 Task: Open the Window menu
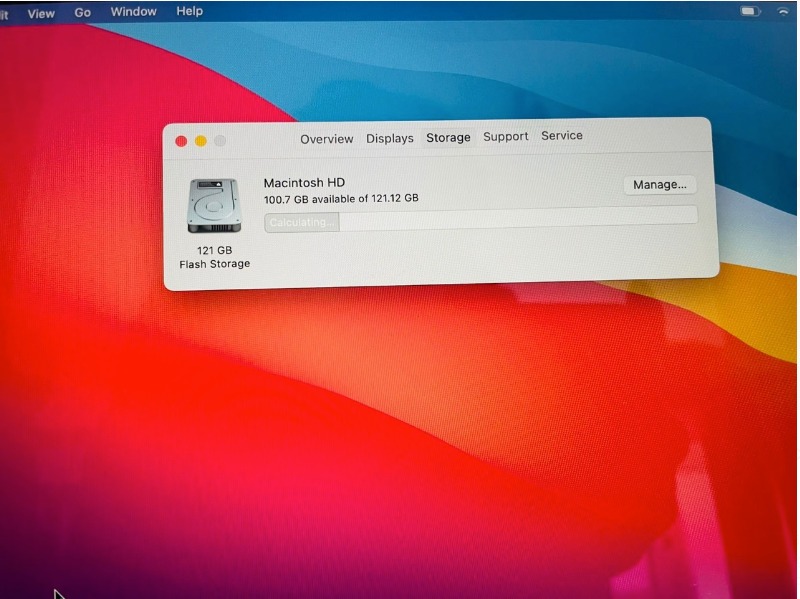tap(134, 12)
